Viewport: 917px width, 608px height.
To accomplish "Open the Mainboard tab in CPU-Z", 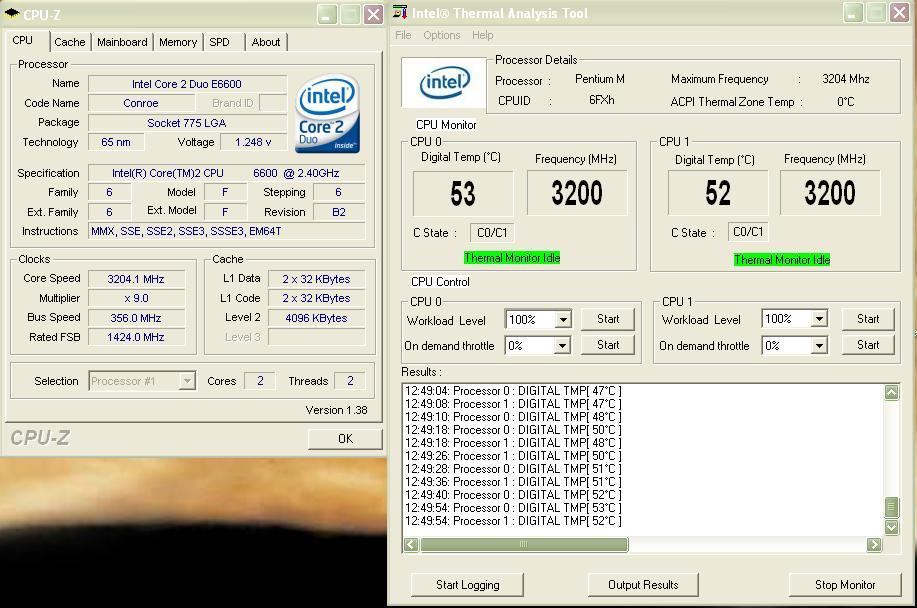I will (122, 42).
